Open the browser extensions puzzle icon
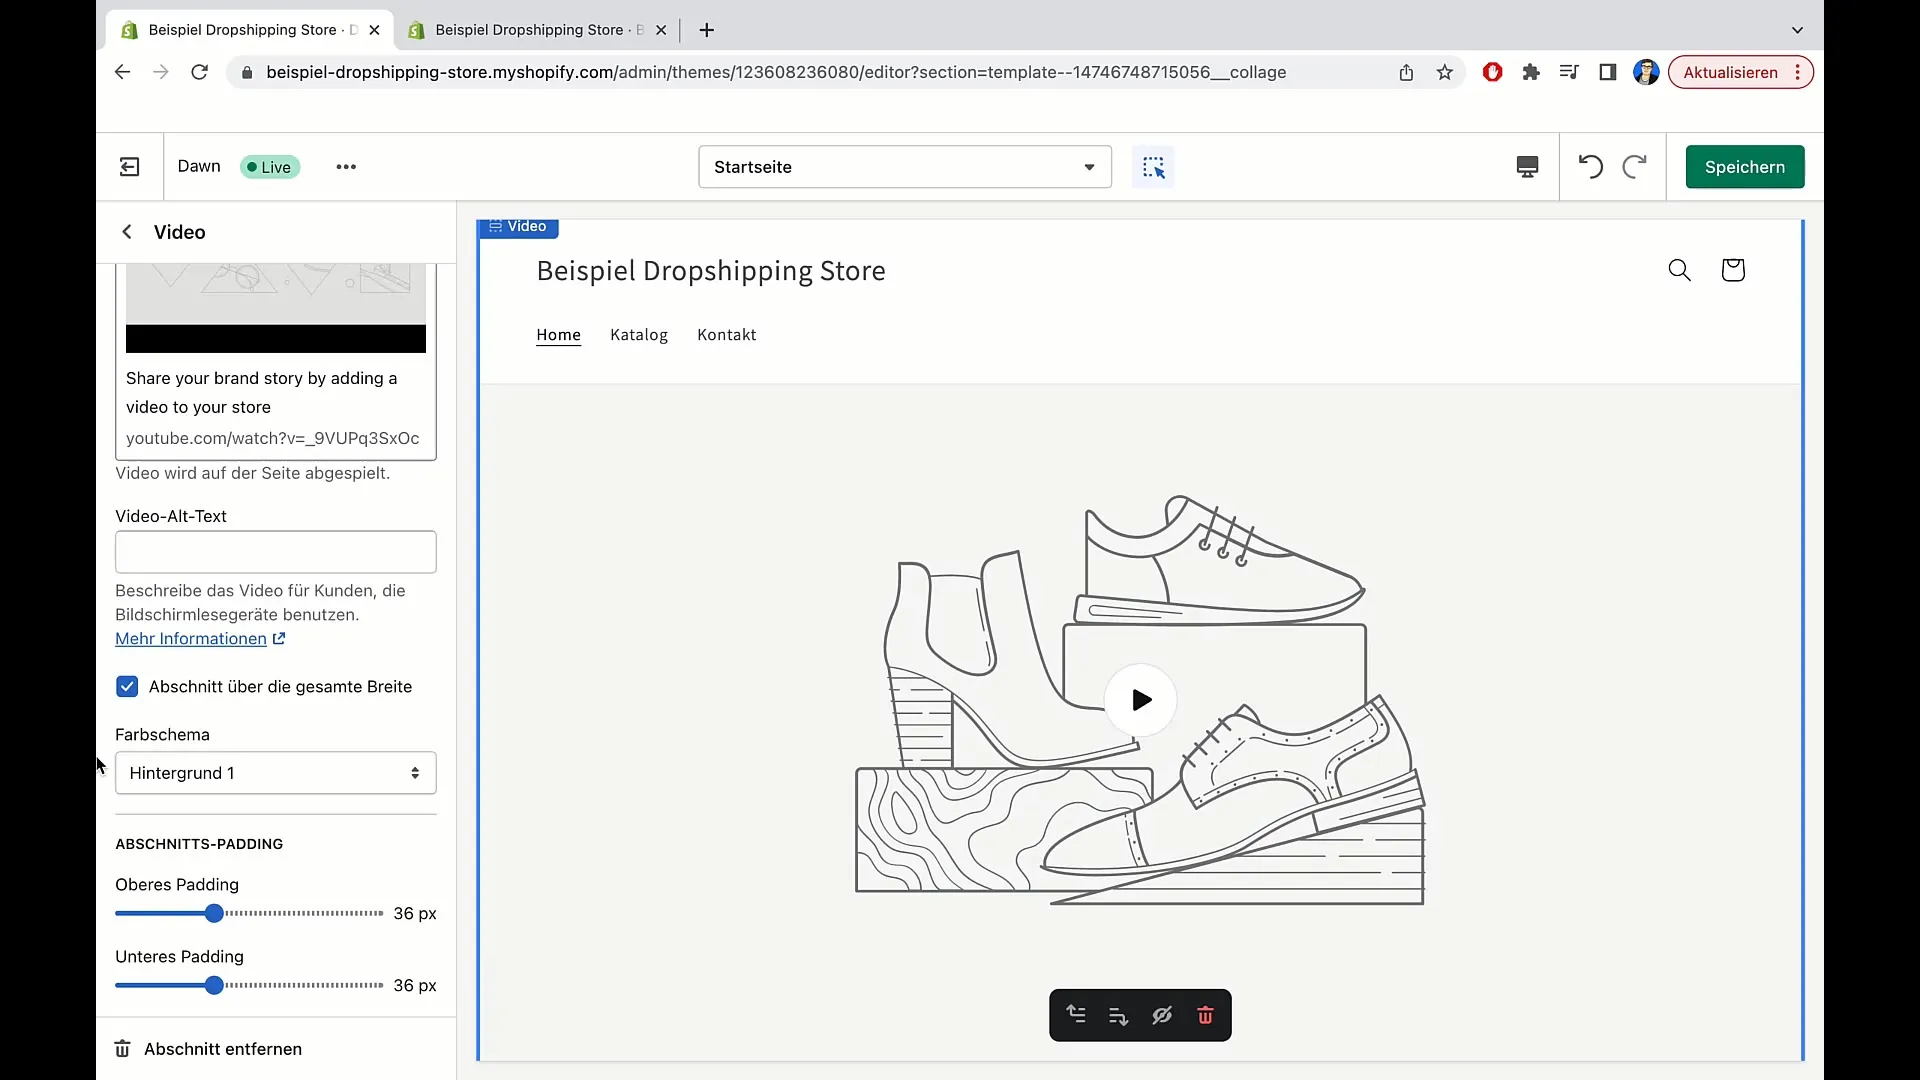 click(1531, 72)
